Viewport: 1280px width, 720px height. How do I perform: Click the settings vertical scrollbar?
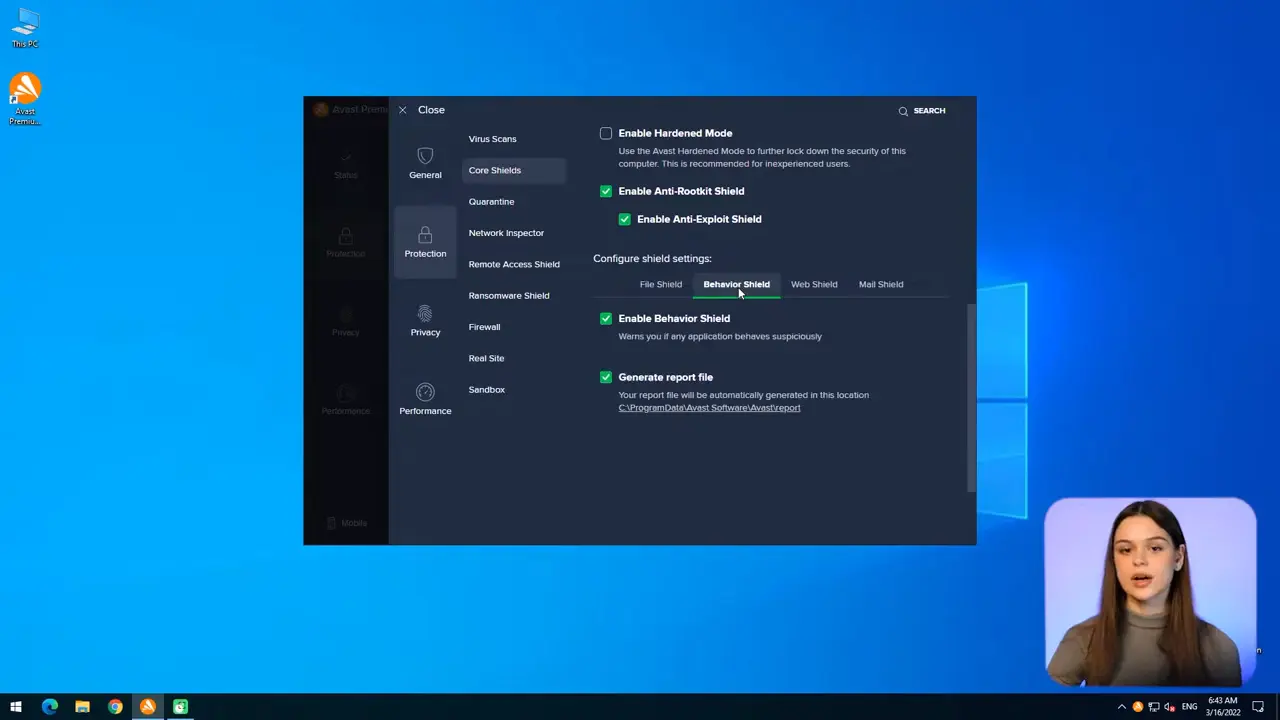pyautogui.click(x=970, y=398)
